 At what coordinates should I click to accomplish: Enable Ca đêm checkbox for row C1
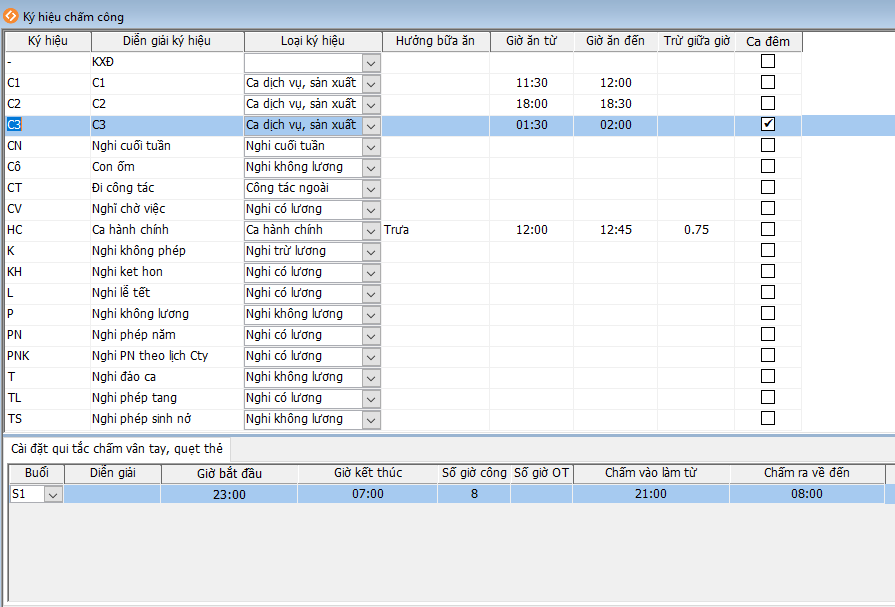coord(768,82)
